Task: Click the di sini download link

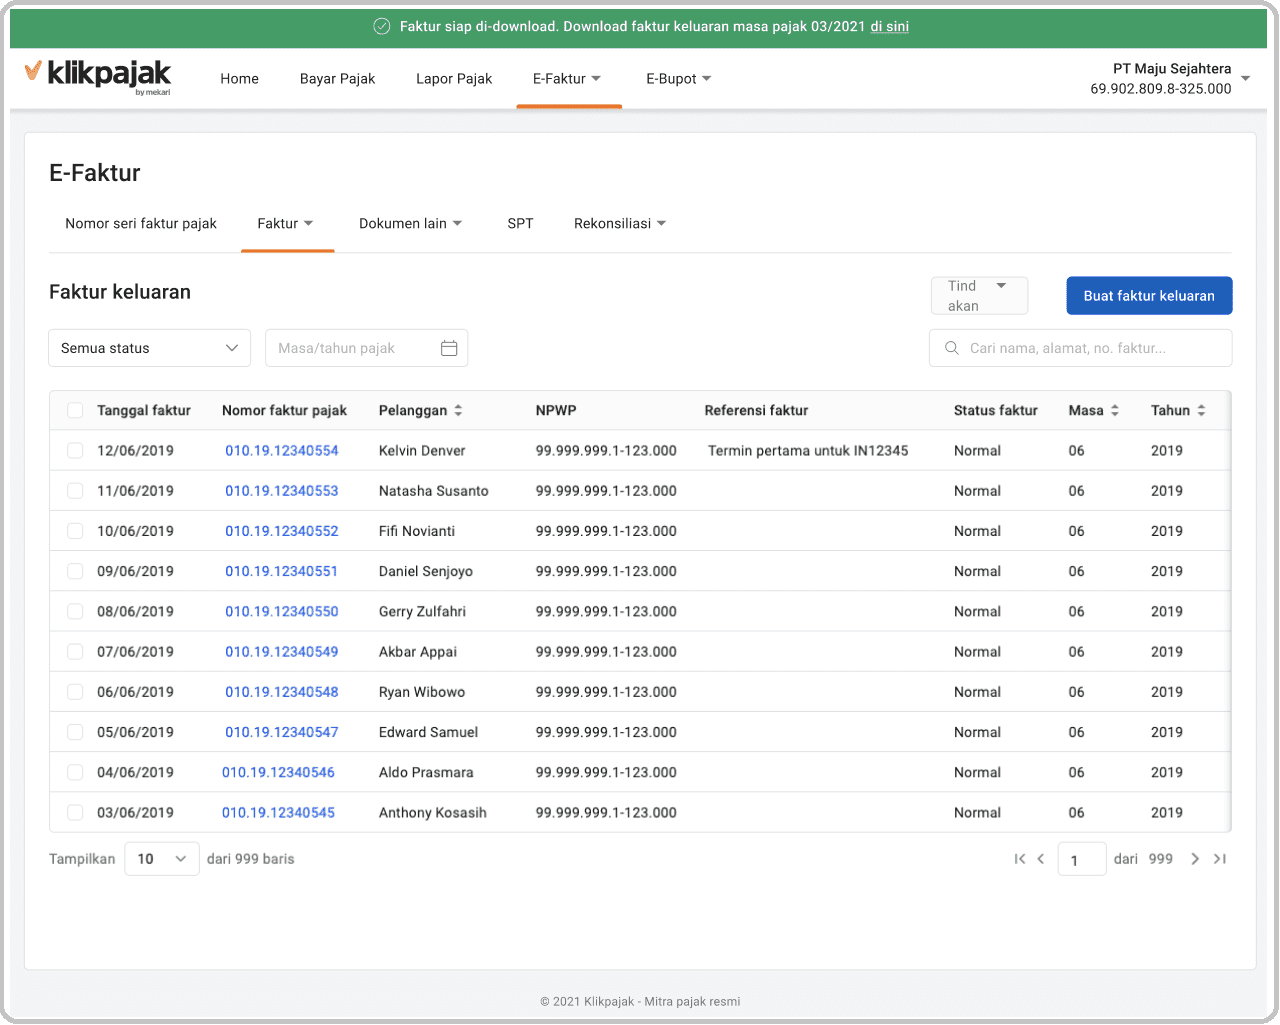Action: click(x=889, y=27)
